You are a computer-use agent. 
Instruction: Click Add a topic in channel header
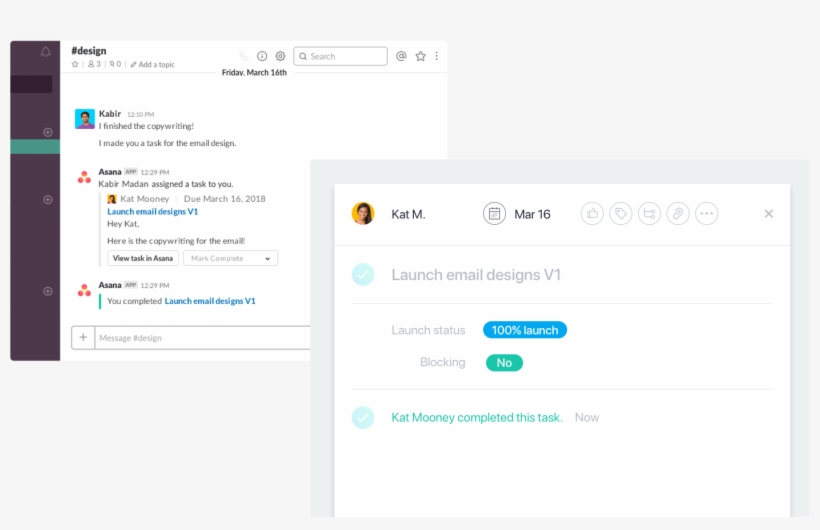tap(152, 64)
